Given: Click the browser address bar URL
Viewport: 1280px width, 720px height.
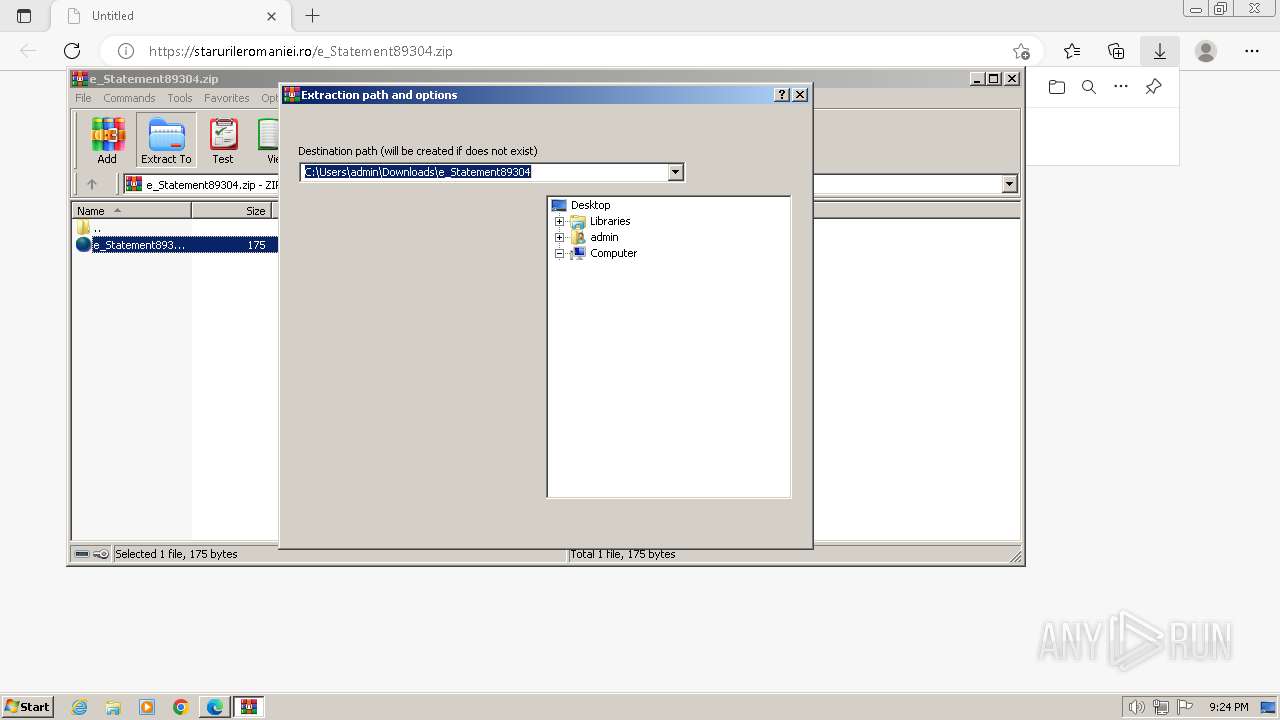Looking at the screenshot, I should click(300, 51).
